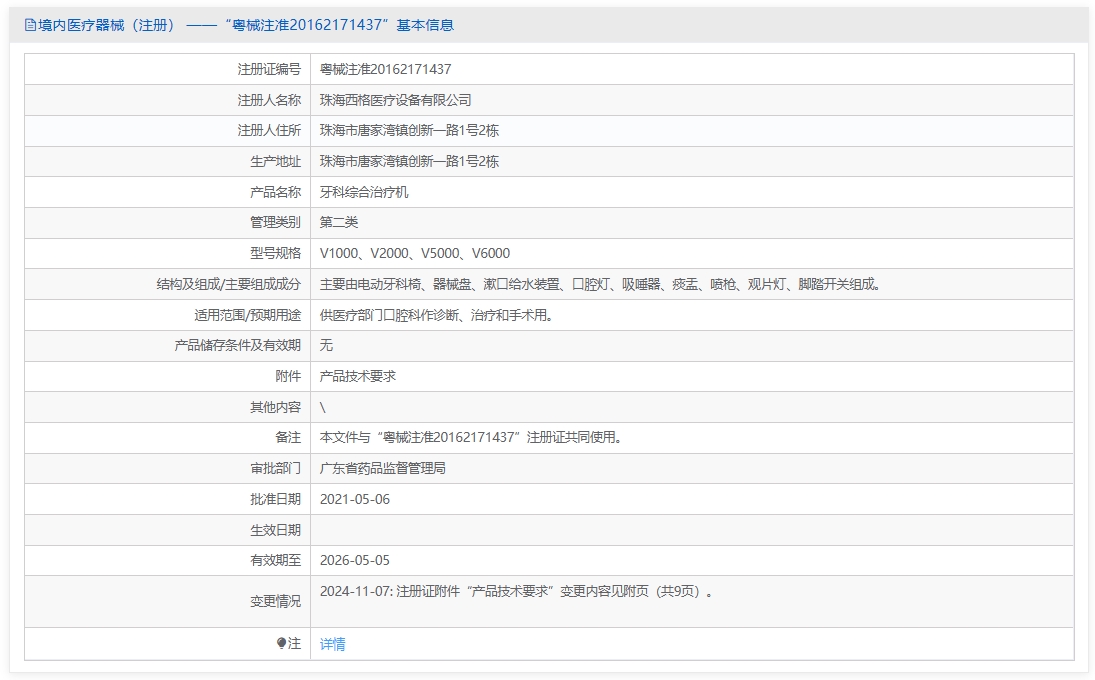Select the 批准日期 label

tap(275, 499)
